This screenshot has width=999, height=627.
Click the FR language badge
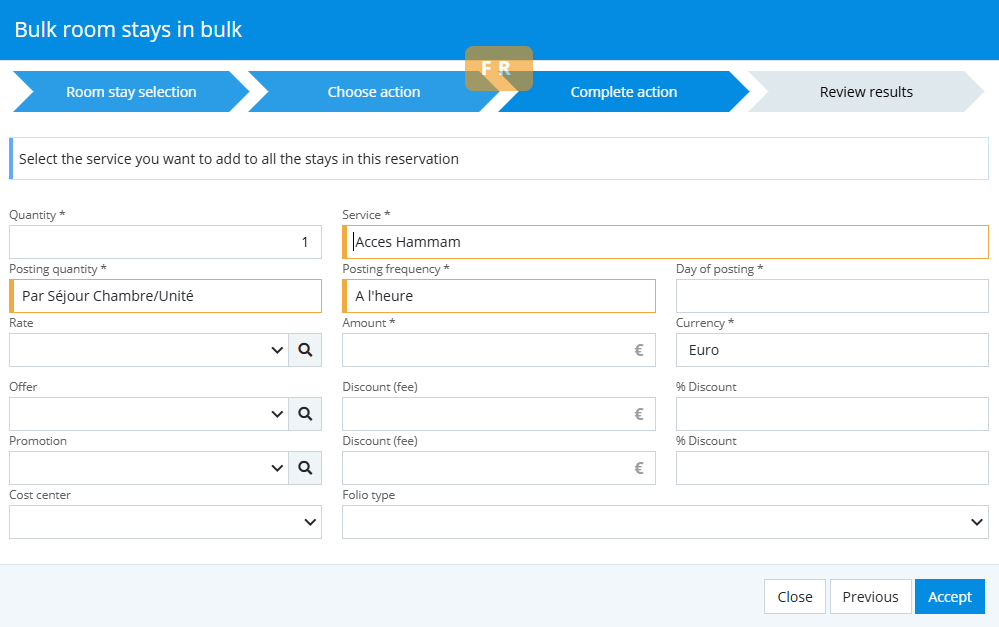[498, 69]
